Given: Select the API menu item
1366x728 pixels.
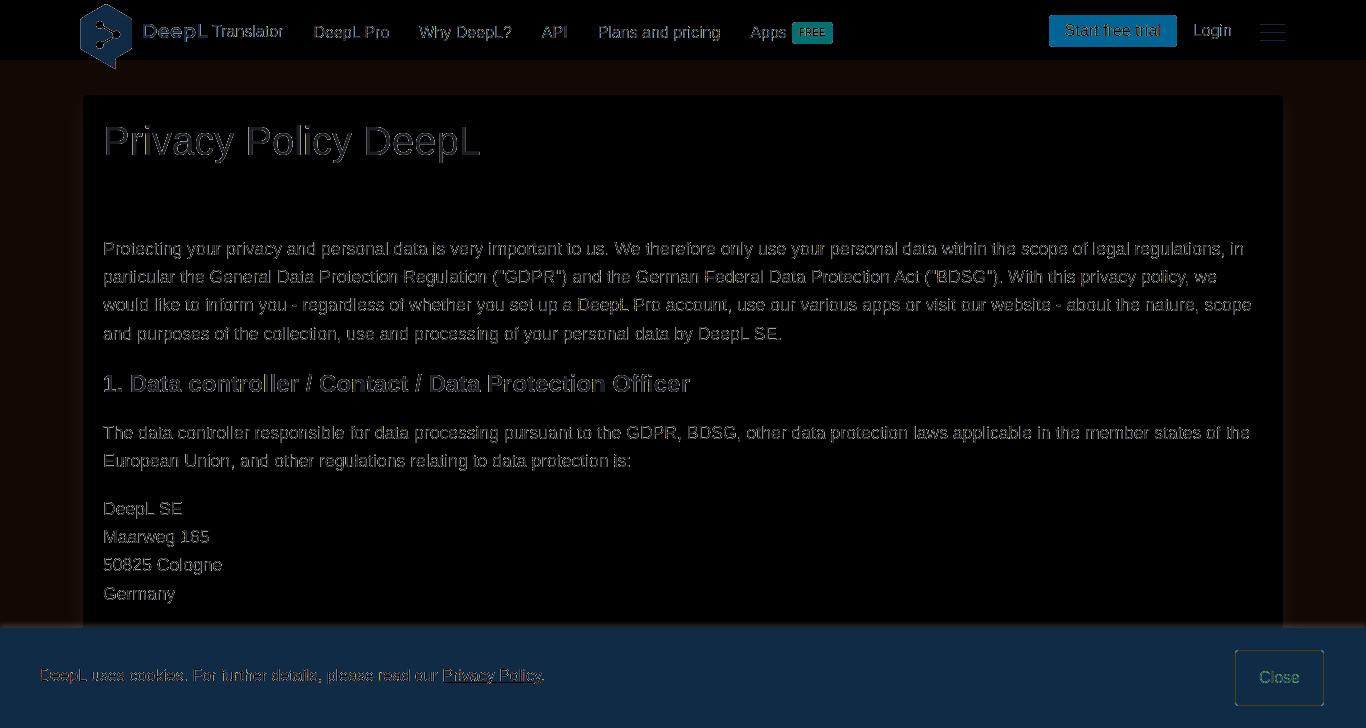Looking at the screenshot, I should pos(555,32).
